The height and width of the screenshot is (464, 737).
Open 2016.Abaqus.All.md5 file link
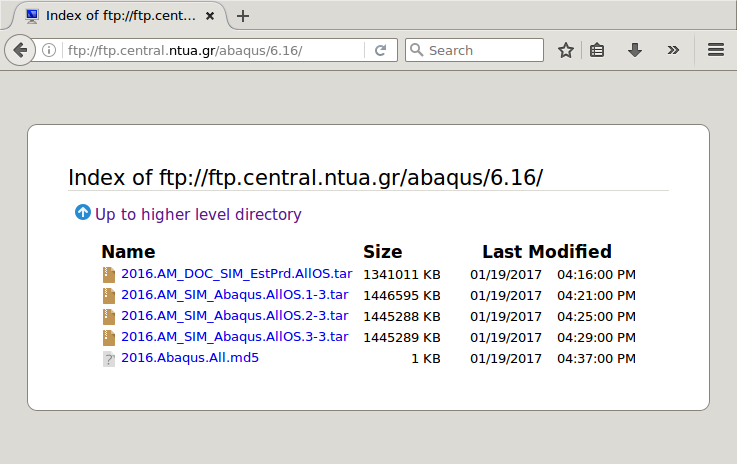(190, 358)
